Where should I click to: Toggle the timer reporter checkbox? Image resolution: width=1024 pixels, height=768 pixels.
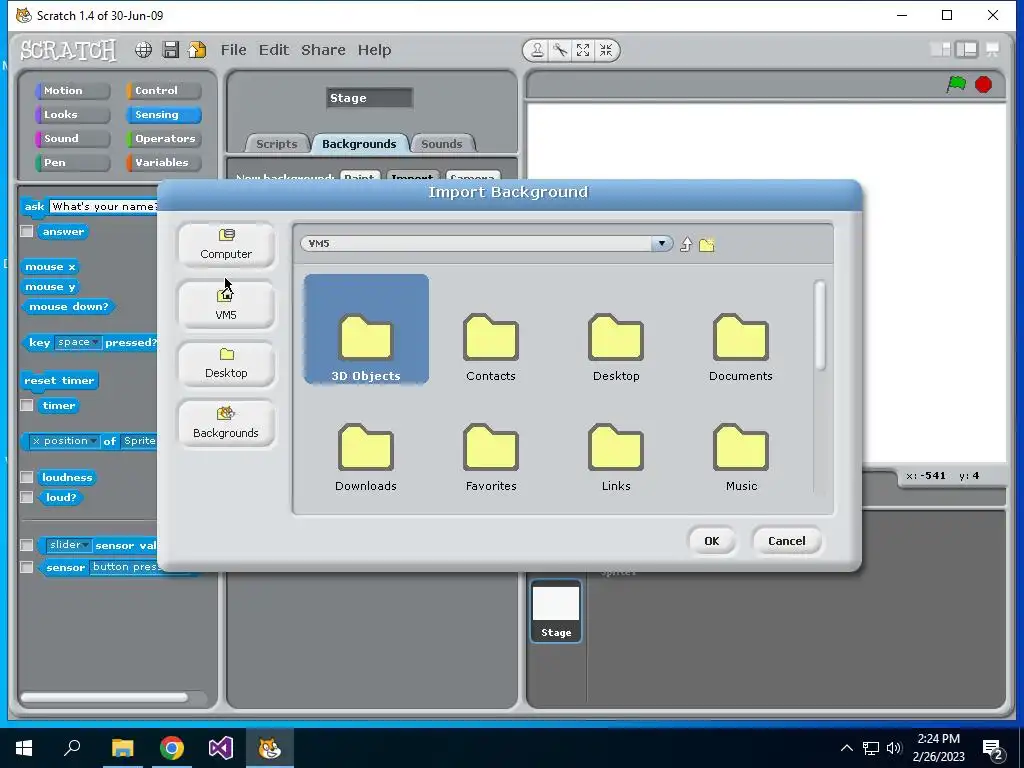27,406
